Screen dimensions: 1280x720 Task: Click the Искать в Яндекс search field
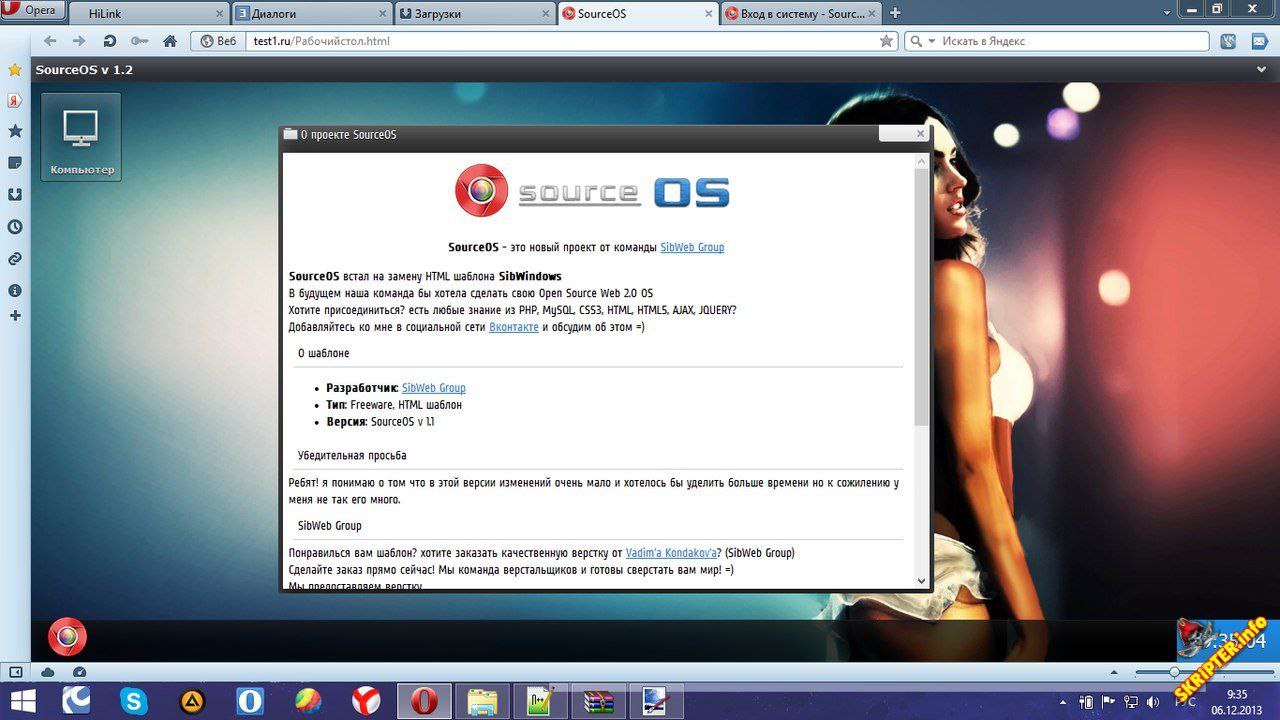(1072, 41)
